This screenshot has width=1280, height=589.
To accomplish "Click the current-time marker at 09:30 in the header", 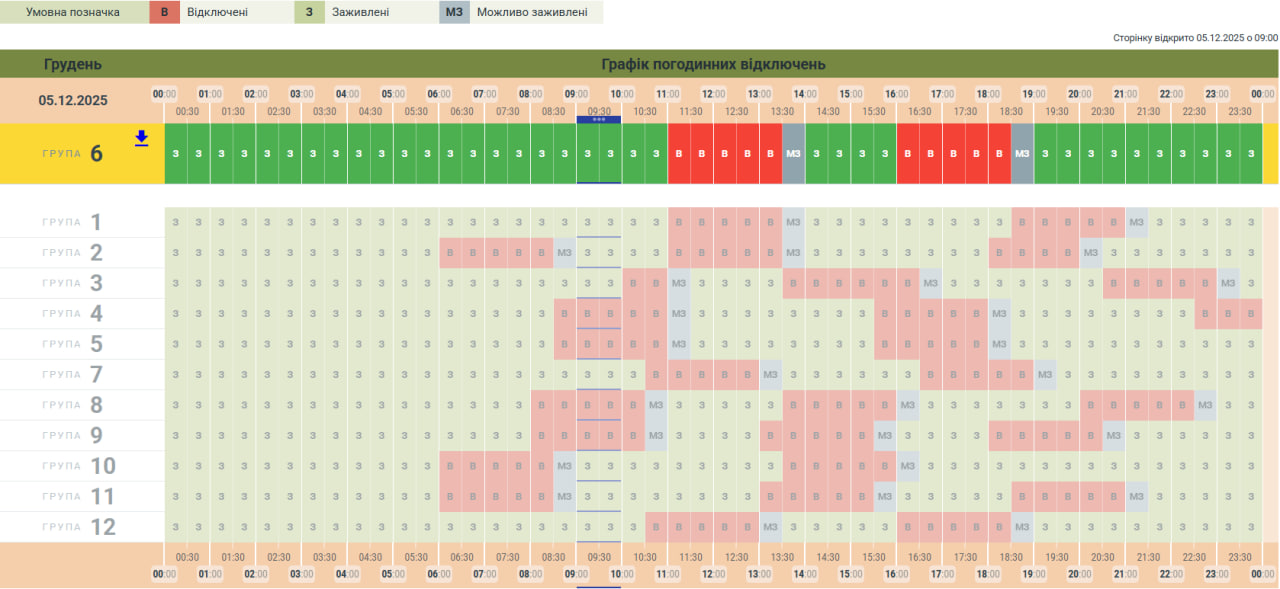I will pyautogui.click(x=599, y=119).
